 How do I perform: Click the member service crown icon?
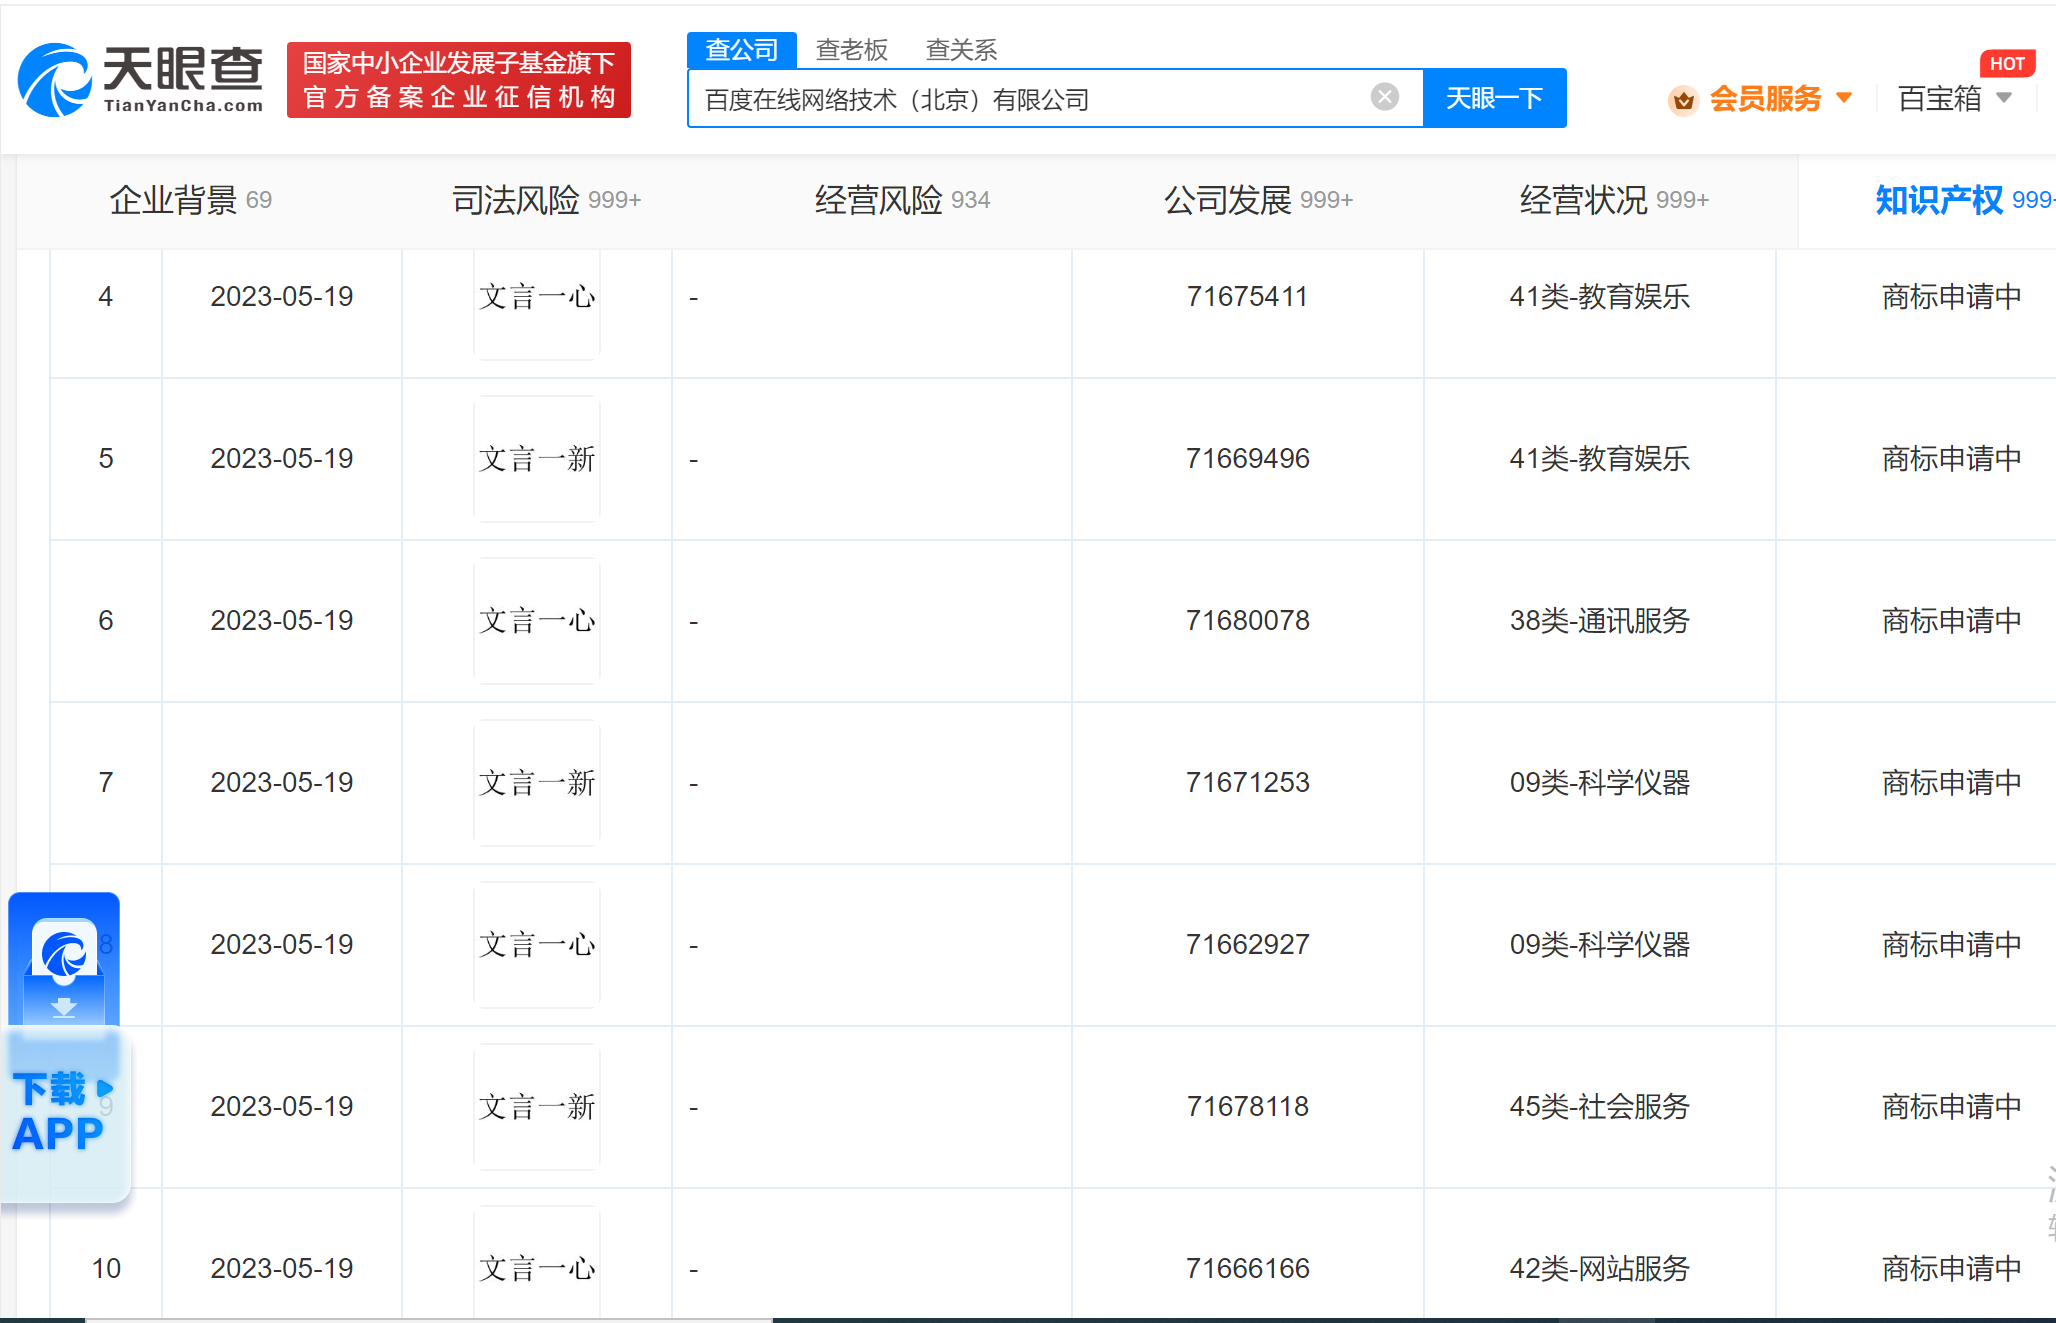tap(1683, 100)
